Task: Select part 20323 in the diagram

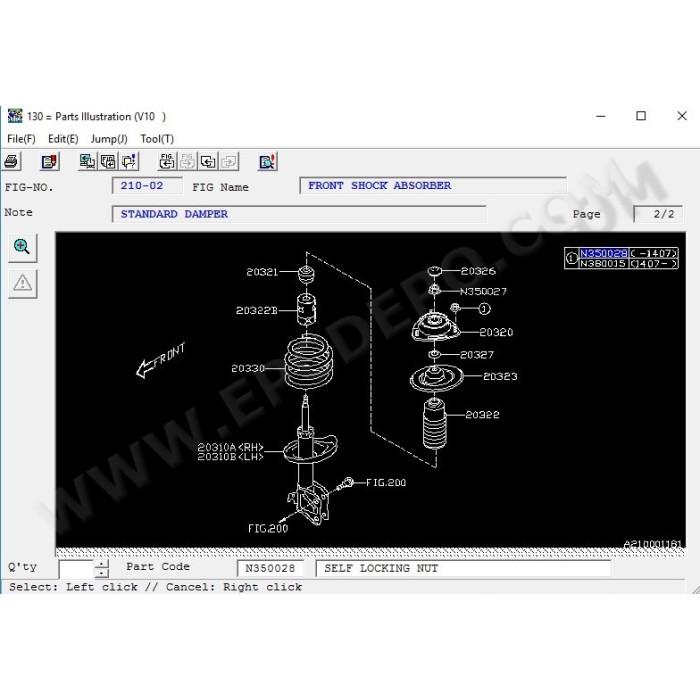Action: pyautogui.click(x=500, y=376)
